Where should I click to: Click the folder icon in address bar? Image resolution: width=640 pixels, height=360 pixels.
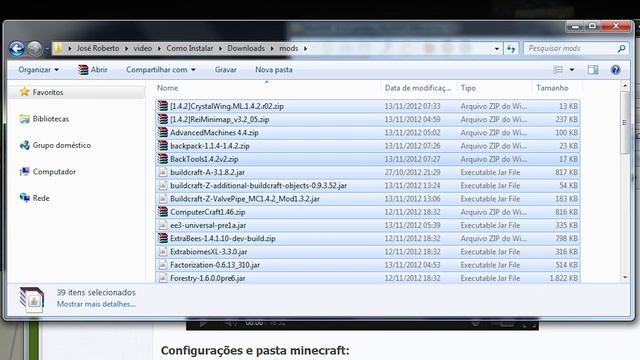click(59, 49)
